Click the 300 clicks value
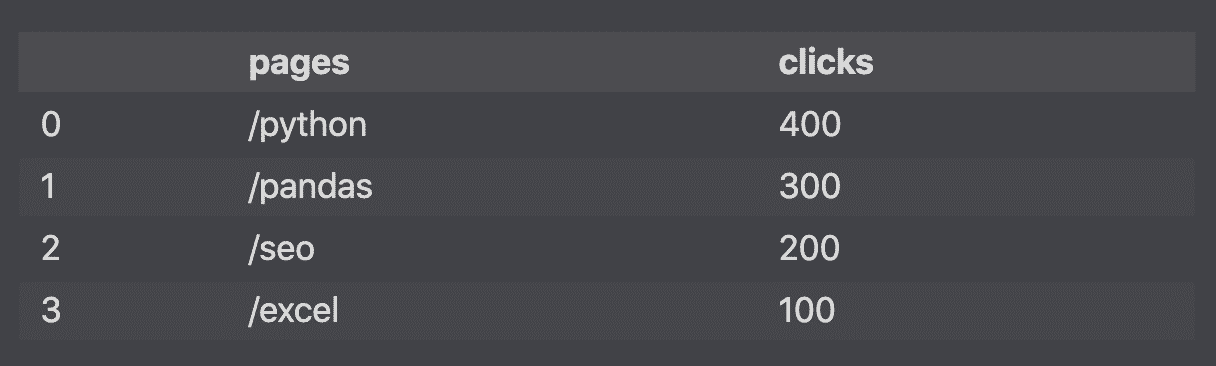The height and width of the screenshot is (366, 1216). coord(809,187)
